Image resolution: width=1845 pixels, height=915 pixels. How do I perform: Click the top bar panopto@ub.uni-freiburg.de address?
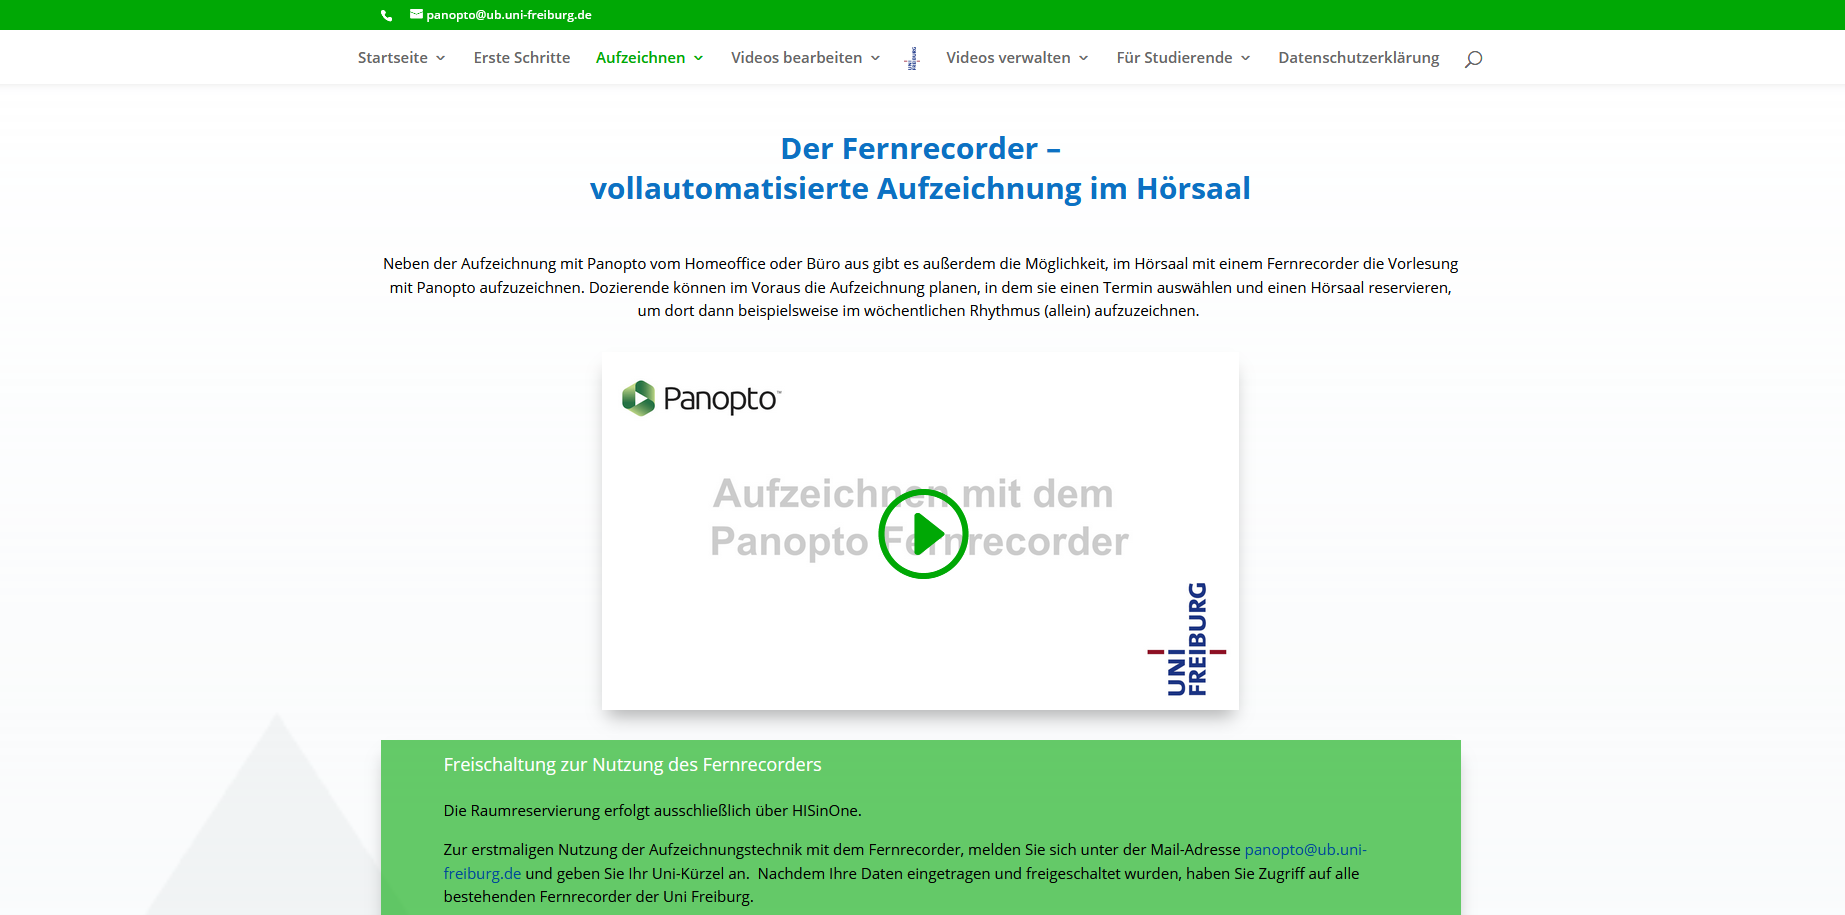coord(509,15)
